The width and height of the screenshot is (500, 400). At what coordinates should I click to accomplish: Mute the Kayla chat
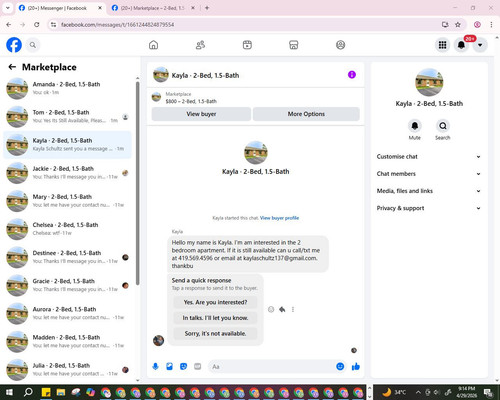415,126
